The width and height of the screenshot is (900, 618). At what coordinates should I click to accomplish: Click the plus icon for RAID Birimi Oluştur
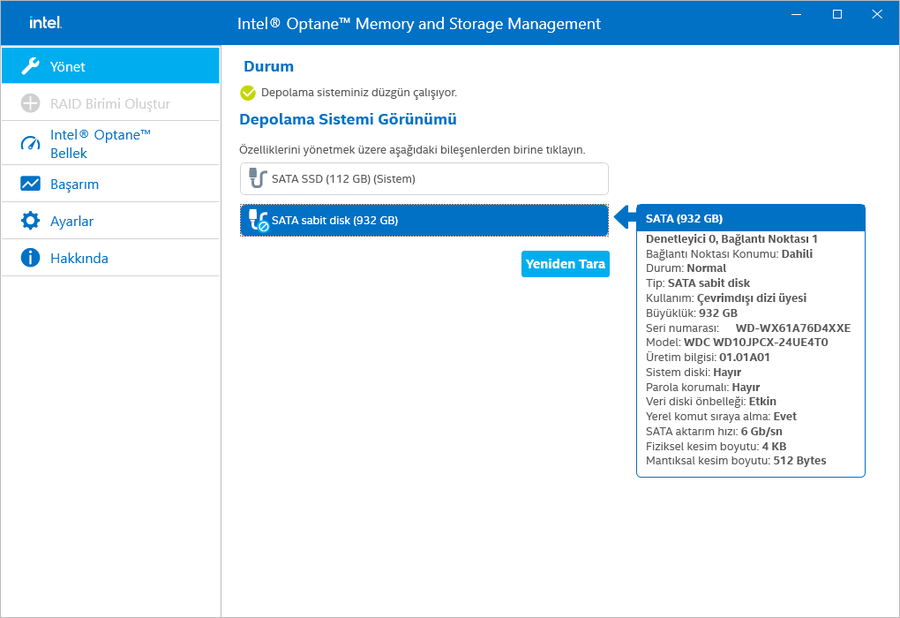pos(31,103)
